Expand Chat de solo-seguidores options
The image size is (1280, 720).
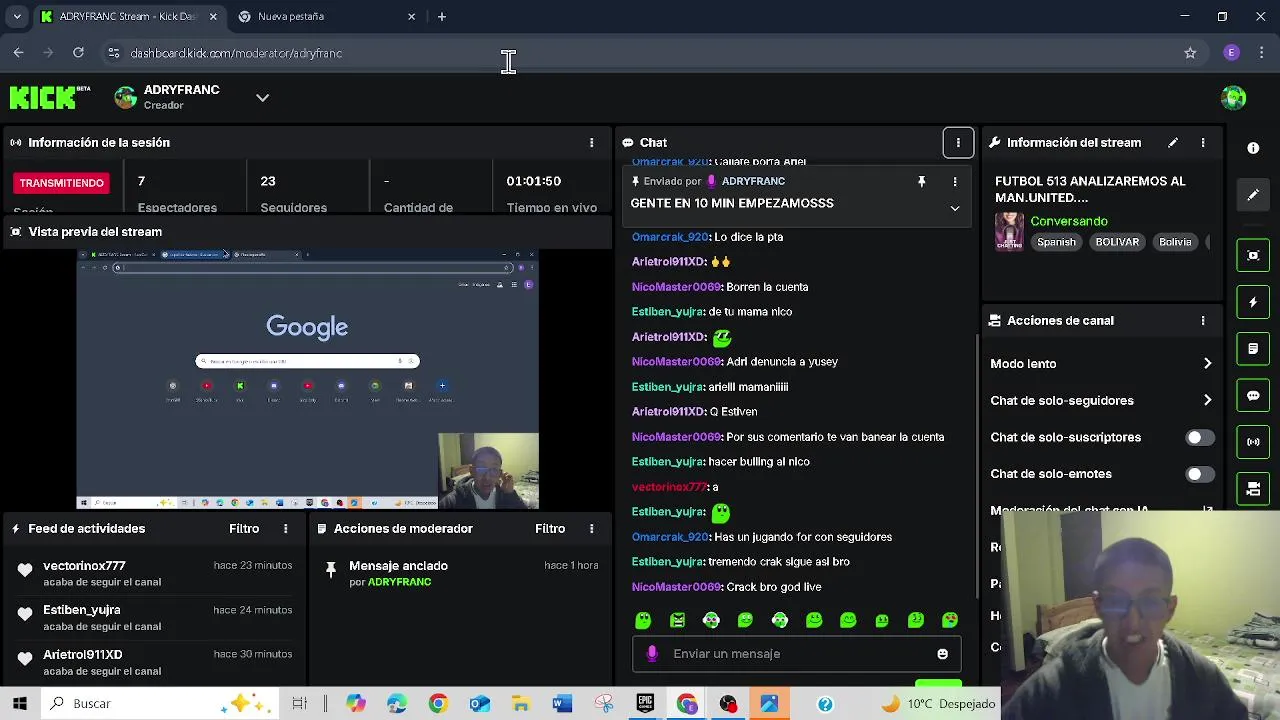click(1207, 401)
